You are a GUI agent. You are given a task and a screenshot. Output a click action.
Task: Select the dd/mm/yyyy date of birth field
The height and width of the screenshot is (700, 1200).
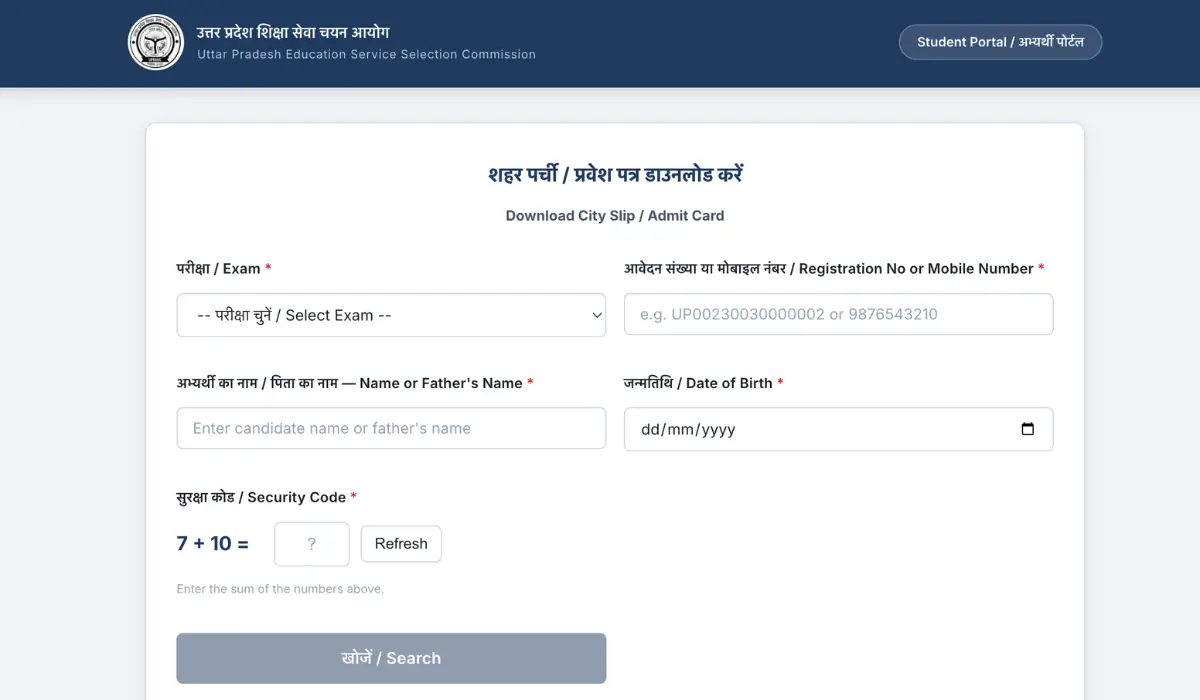[x=820, y=429]
